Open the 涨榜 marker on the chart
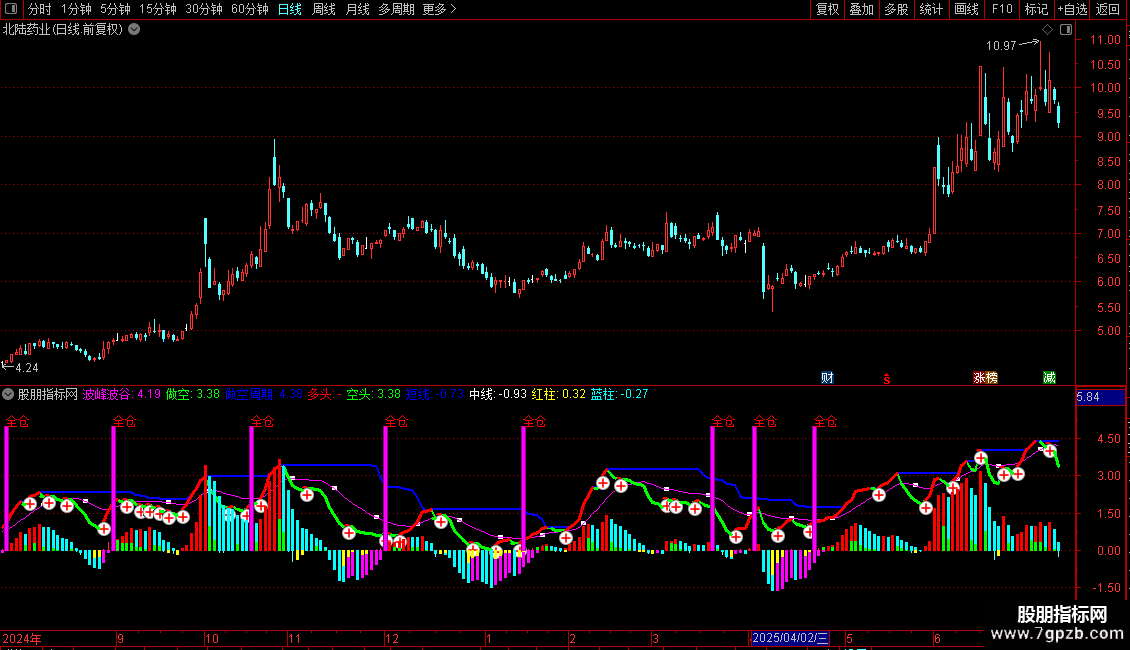This screenshot has width=1130, height=650. point(985,378)
